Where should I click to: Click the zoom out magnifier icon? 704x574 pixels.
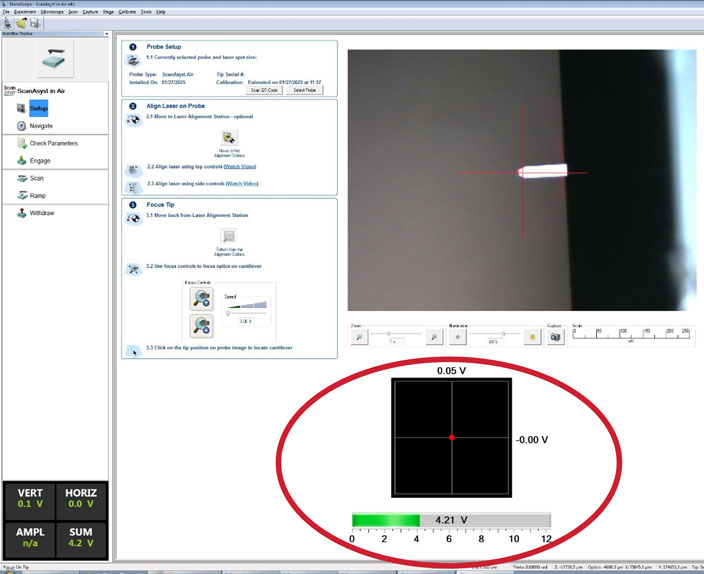(360, 337)
